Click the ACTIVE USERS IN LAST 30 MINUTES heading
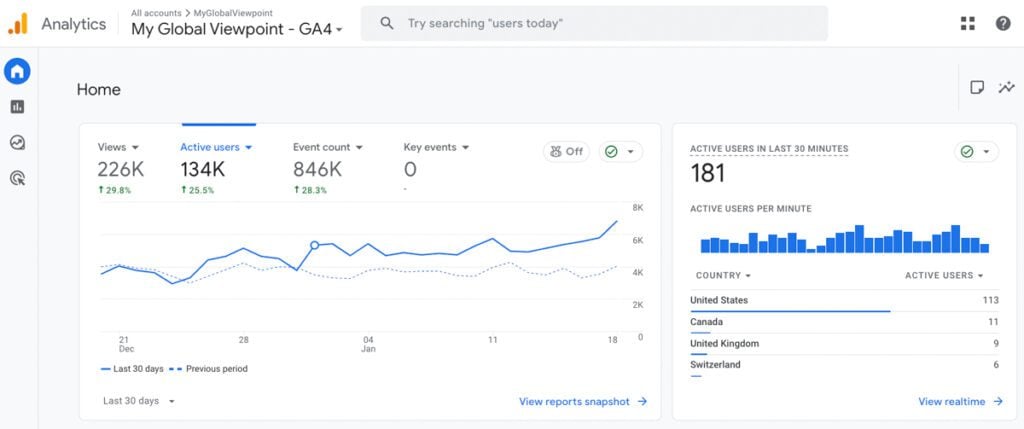 point(769,149)
